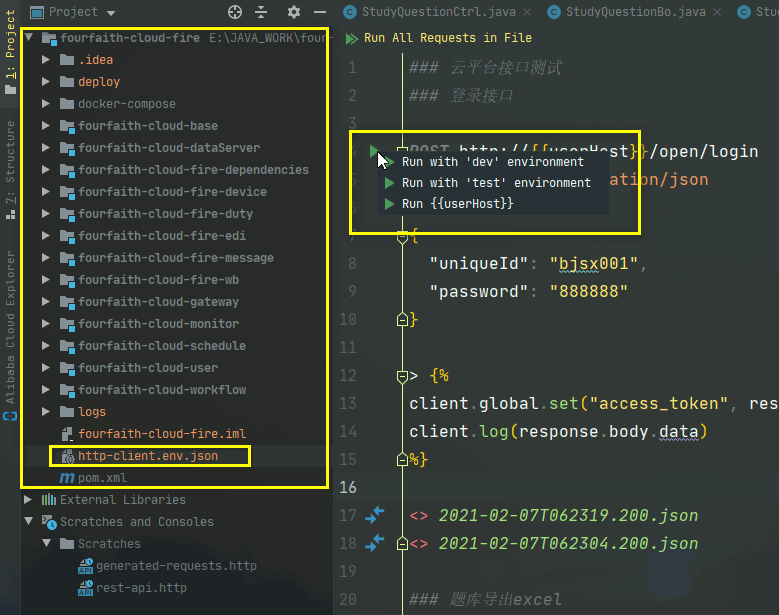Close the StudyQuestionCtrl.java tab
779x615 pixels.
point(528,12)
